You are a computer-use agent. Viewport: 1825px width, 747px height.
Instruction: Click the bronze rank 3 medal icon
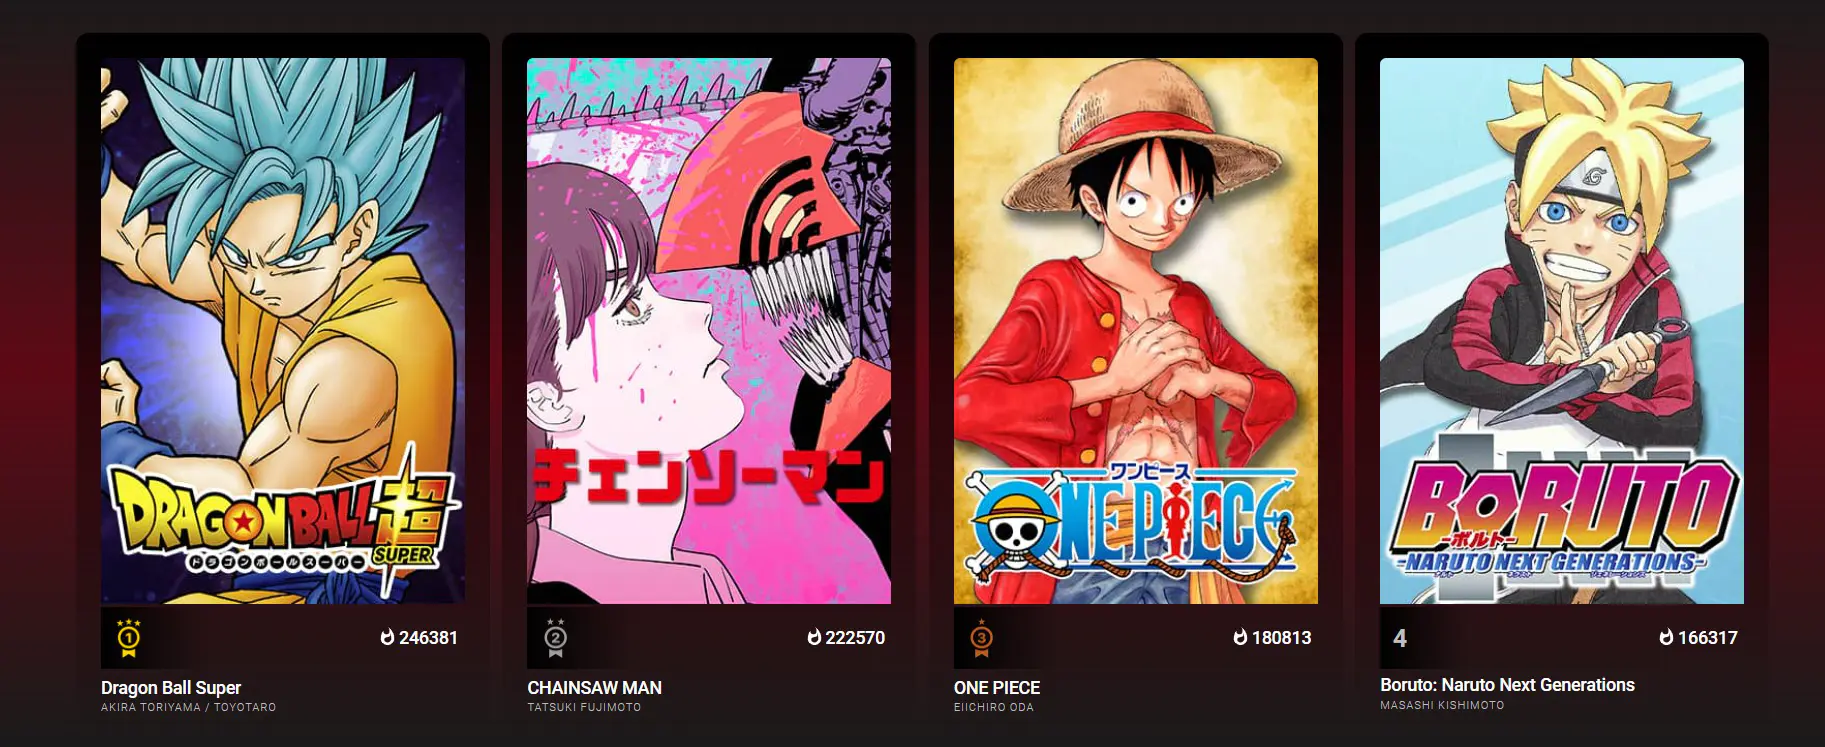[981, 638]
